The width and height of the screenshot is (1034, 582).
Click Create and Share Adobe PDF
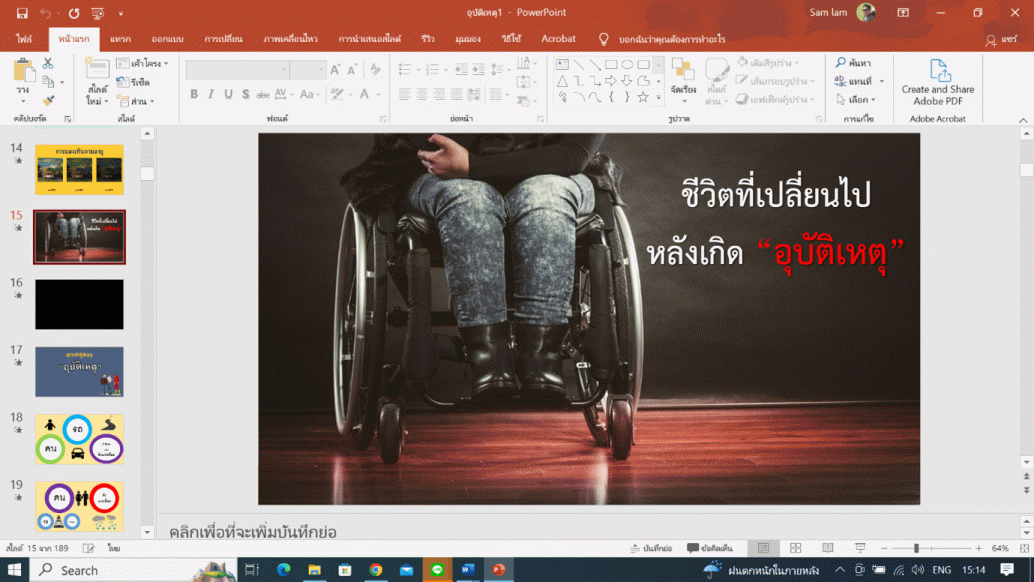tap(937, 83)
